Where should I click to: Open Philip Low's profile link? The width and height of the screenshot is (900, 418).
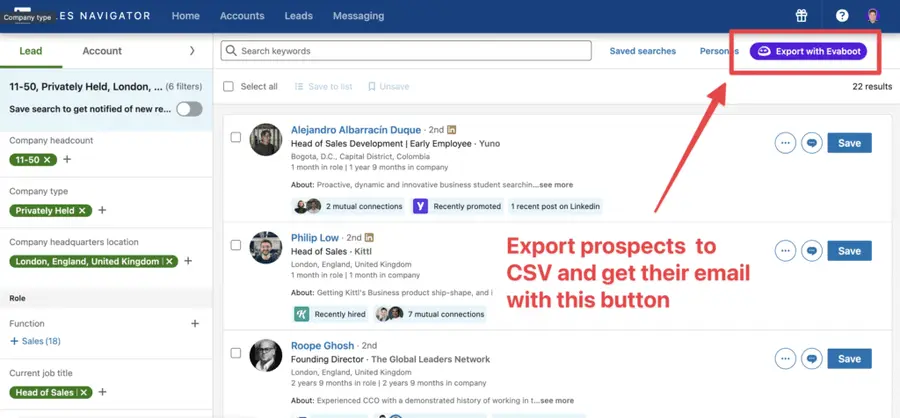315,238
